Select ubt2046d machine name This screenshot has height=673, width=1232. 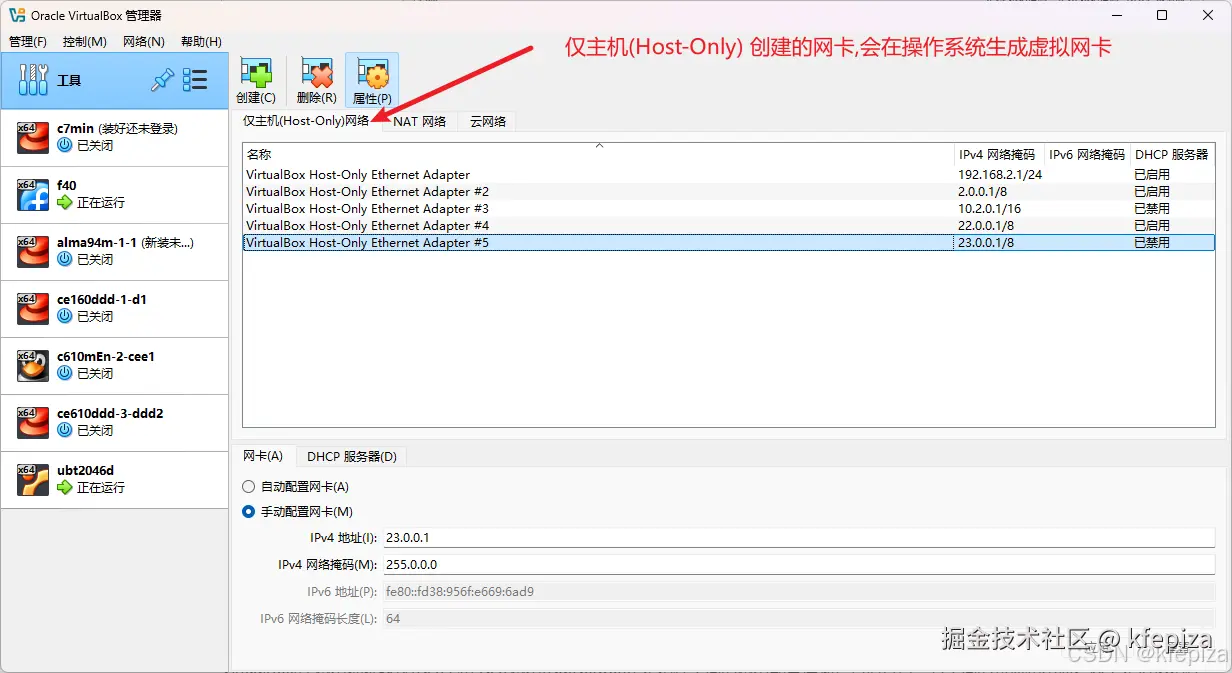click(x=86, y=470)
